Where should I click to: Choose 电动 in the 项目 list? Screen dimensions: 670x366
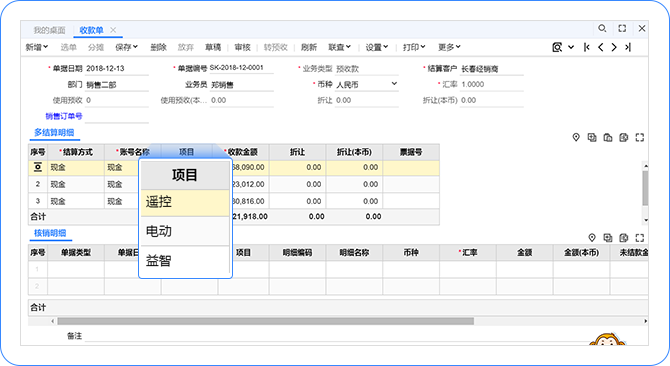coord(185,231)
